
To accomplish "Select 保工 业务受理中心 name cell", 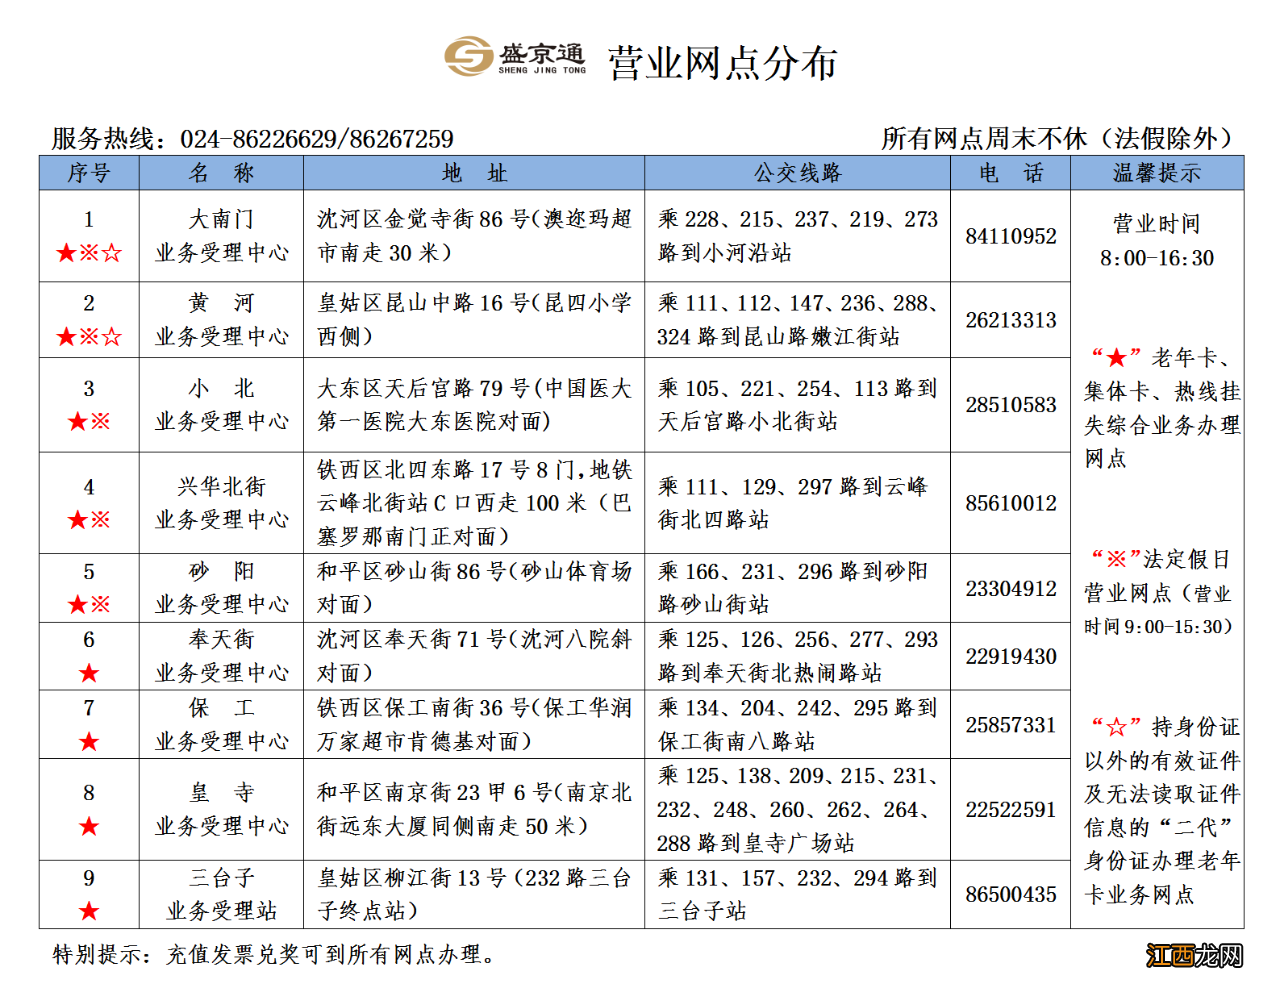I will pos(221,725).
